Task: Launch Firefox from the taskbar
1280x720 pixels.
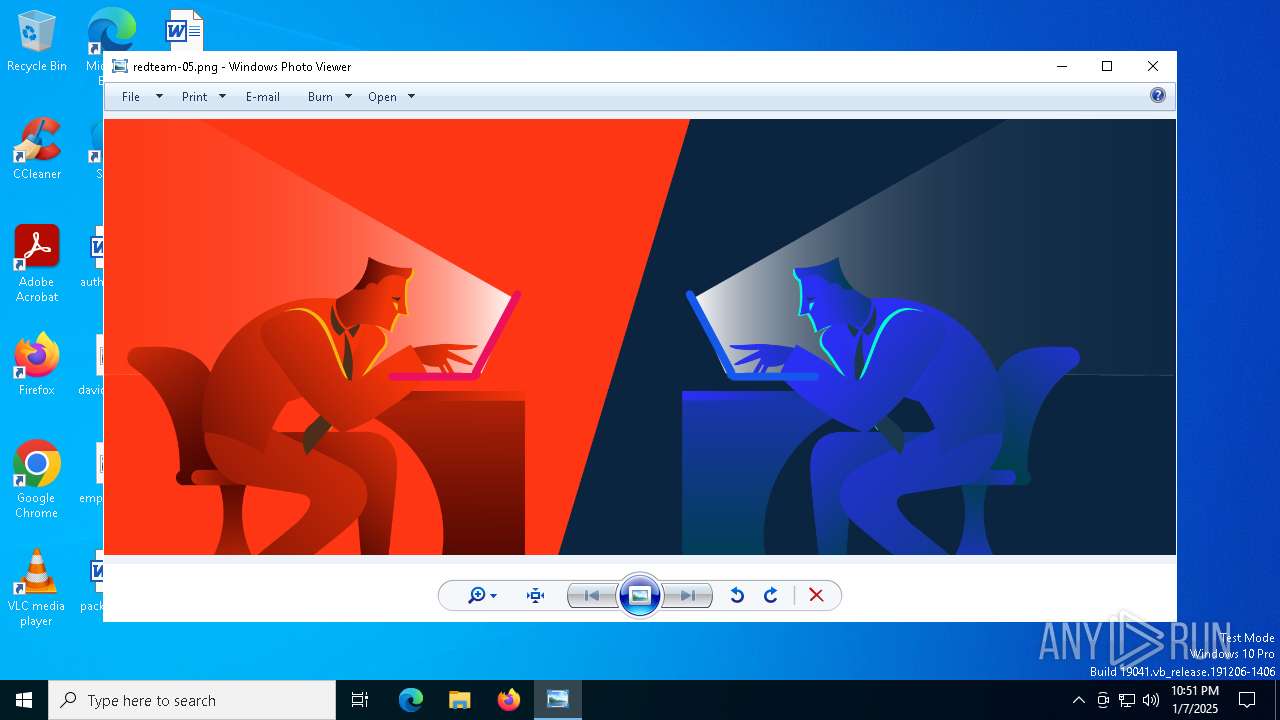Action: point(508,700)
